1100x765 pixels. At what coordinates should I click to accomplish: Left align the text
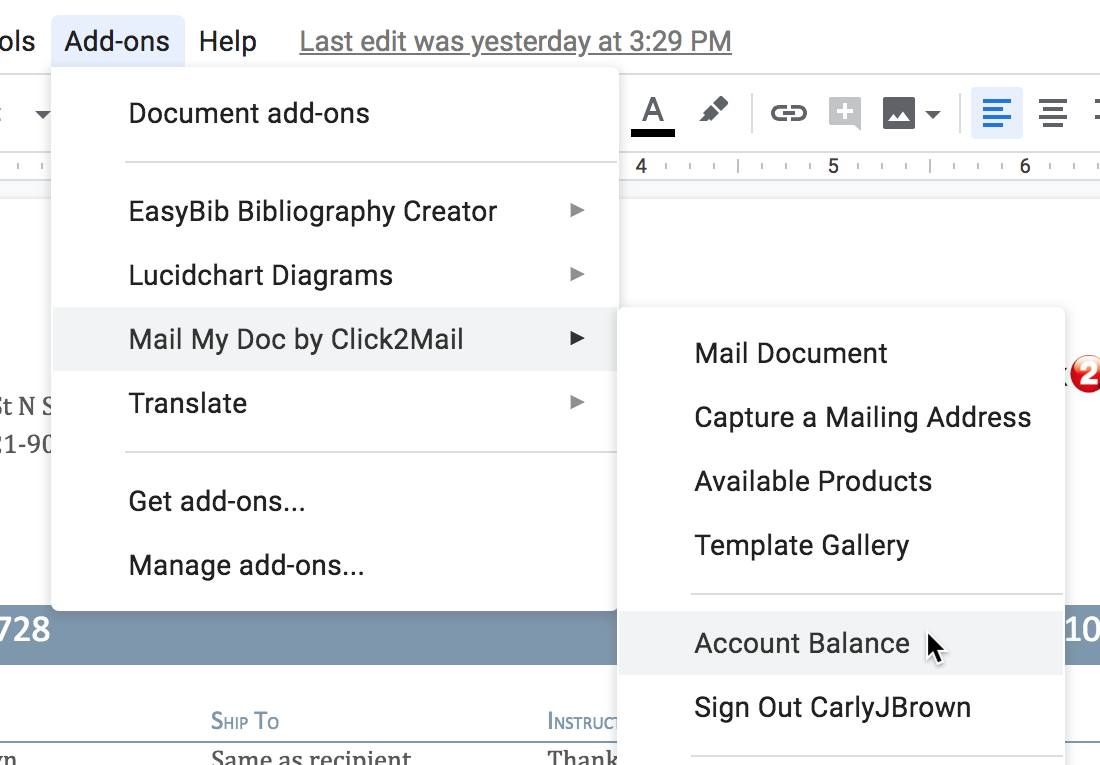tap(997, 113)
